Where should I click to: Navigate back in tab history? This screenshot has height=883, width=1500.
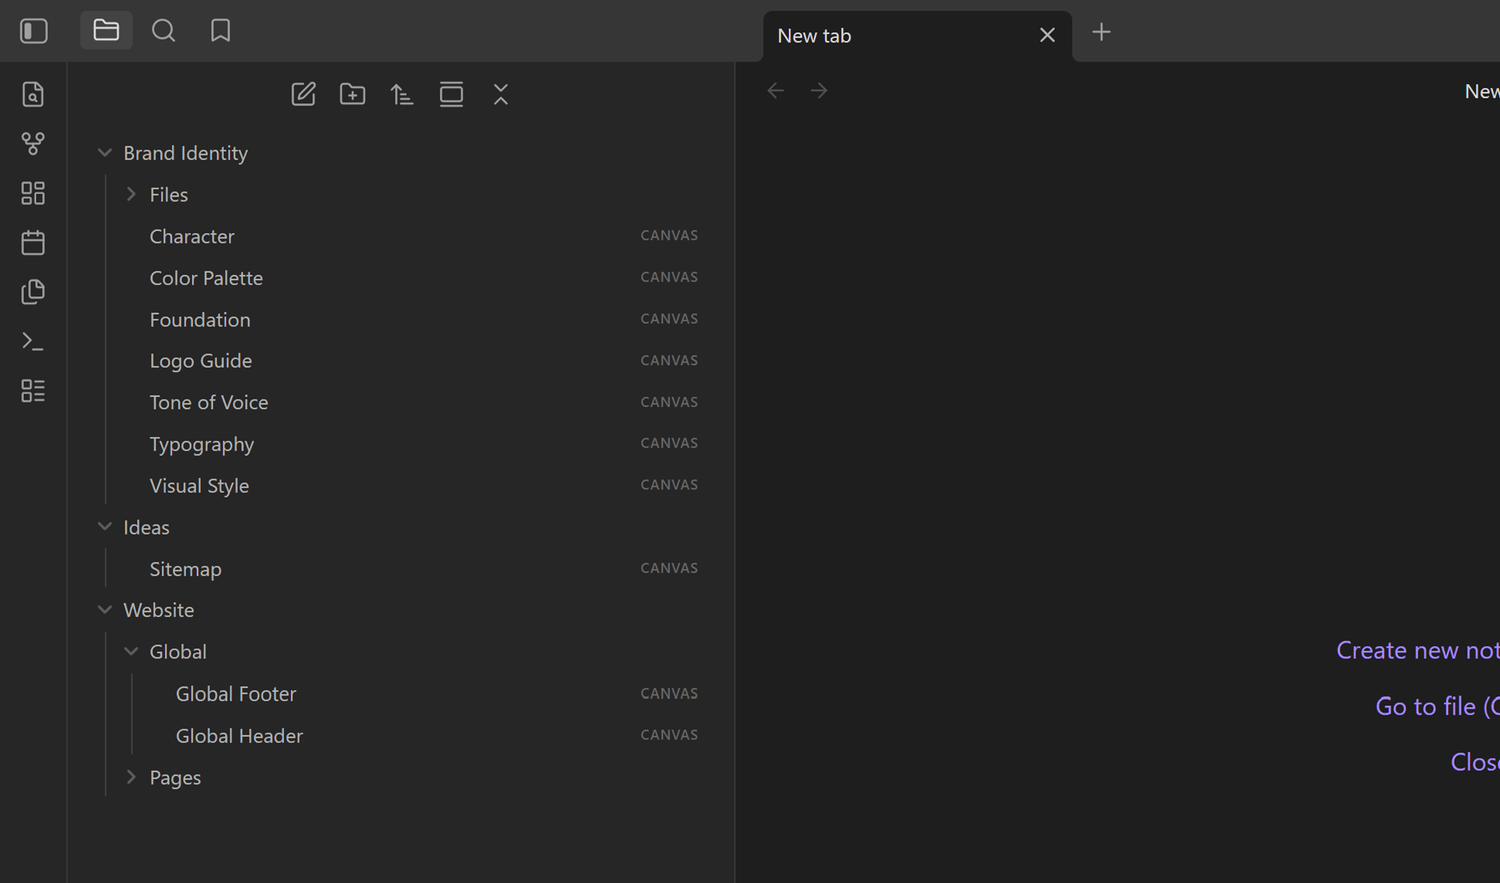click(x=776, y=91)
